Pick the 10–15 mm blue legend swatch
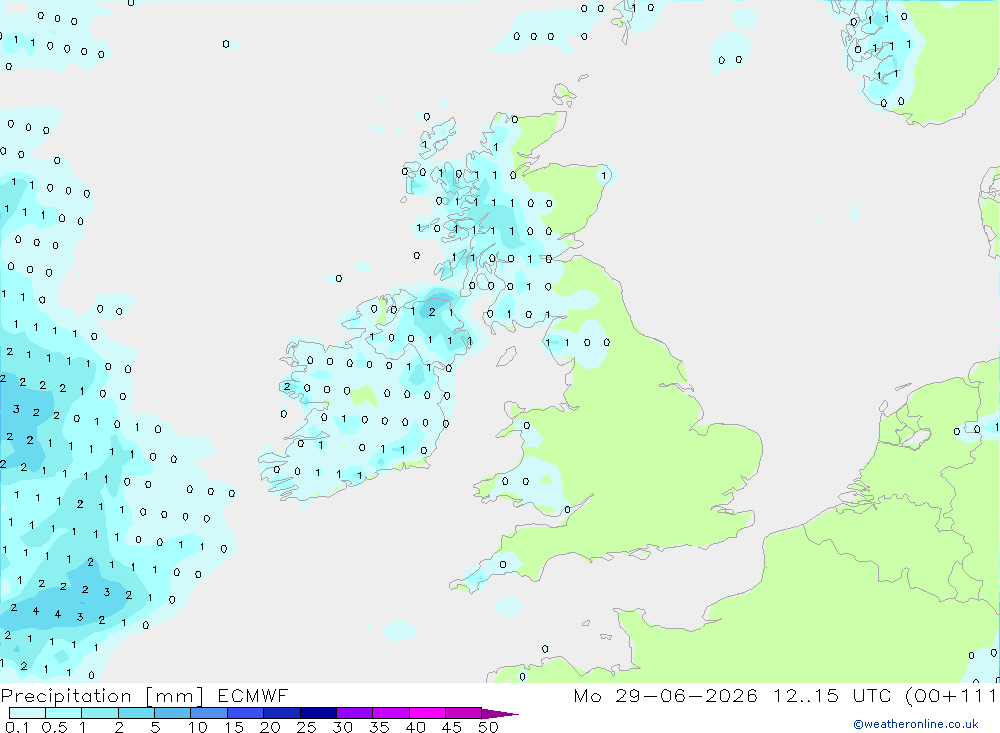Screen dimensions: 1000x733 (x=209, y=713)
